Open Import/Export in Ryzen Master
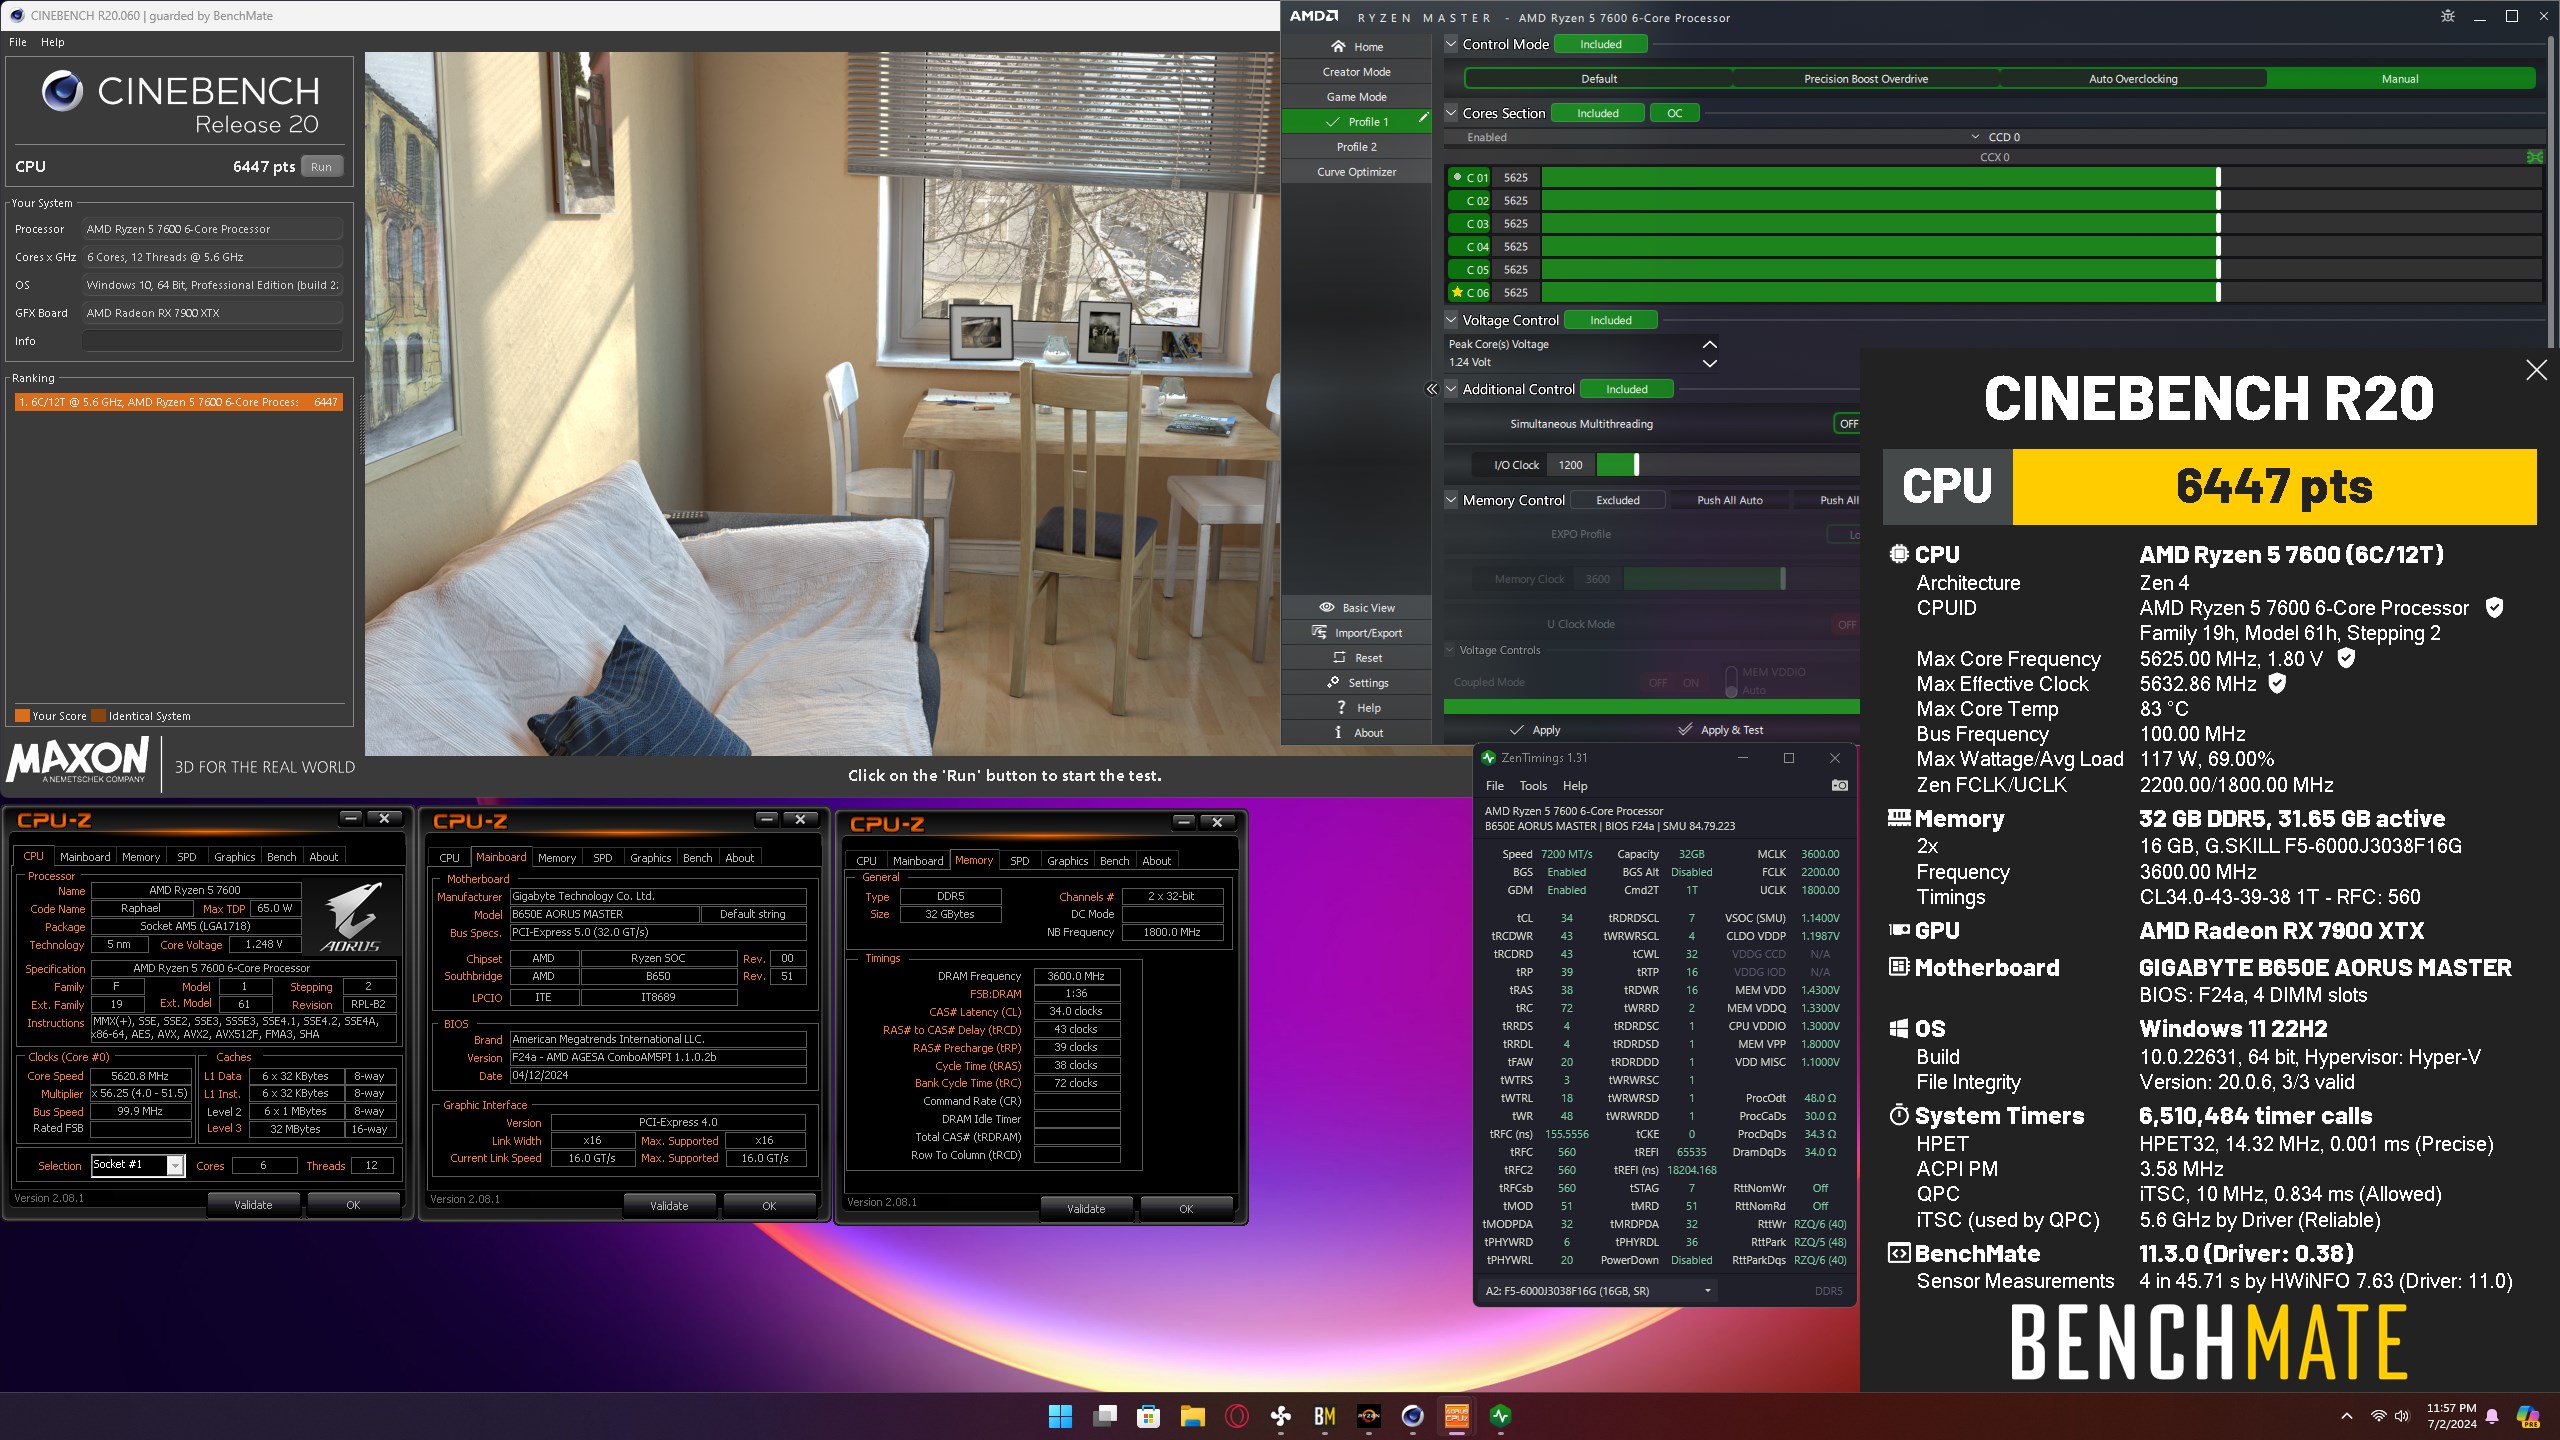Image resolution: width=2560 pixels, height=1440 pixels. pos(1357,633)
